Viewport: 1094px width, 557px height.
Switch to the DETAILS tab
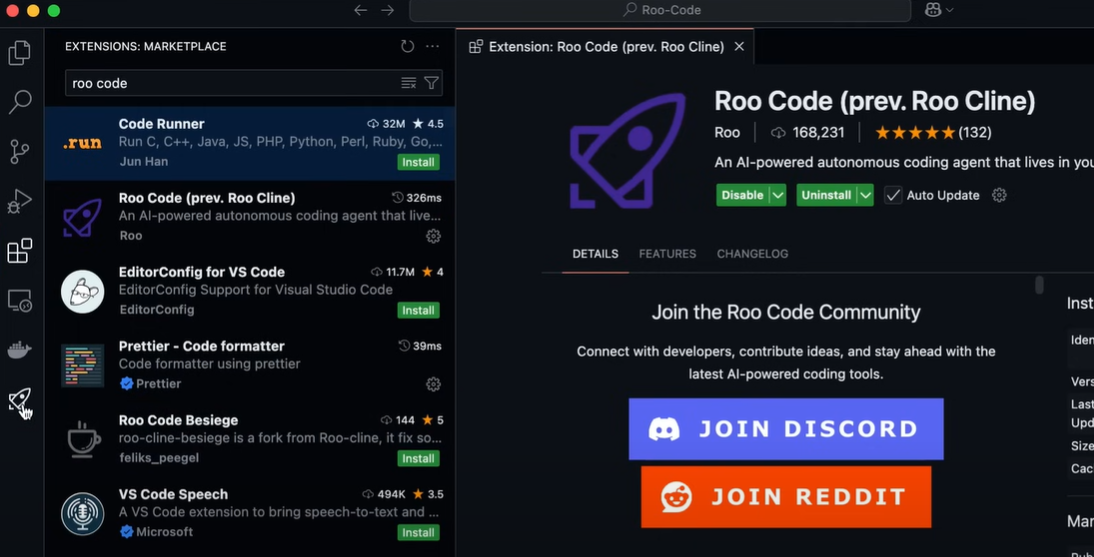(x=595, y=254)
